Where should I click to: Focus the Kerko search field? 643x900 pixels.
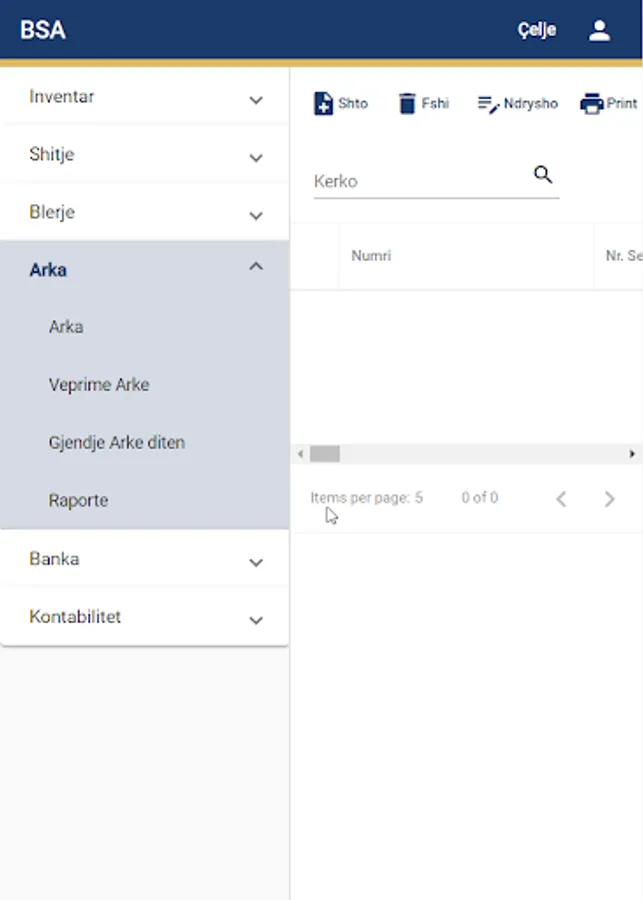(420, 181)
